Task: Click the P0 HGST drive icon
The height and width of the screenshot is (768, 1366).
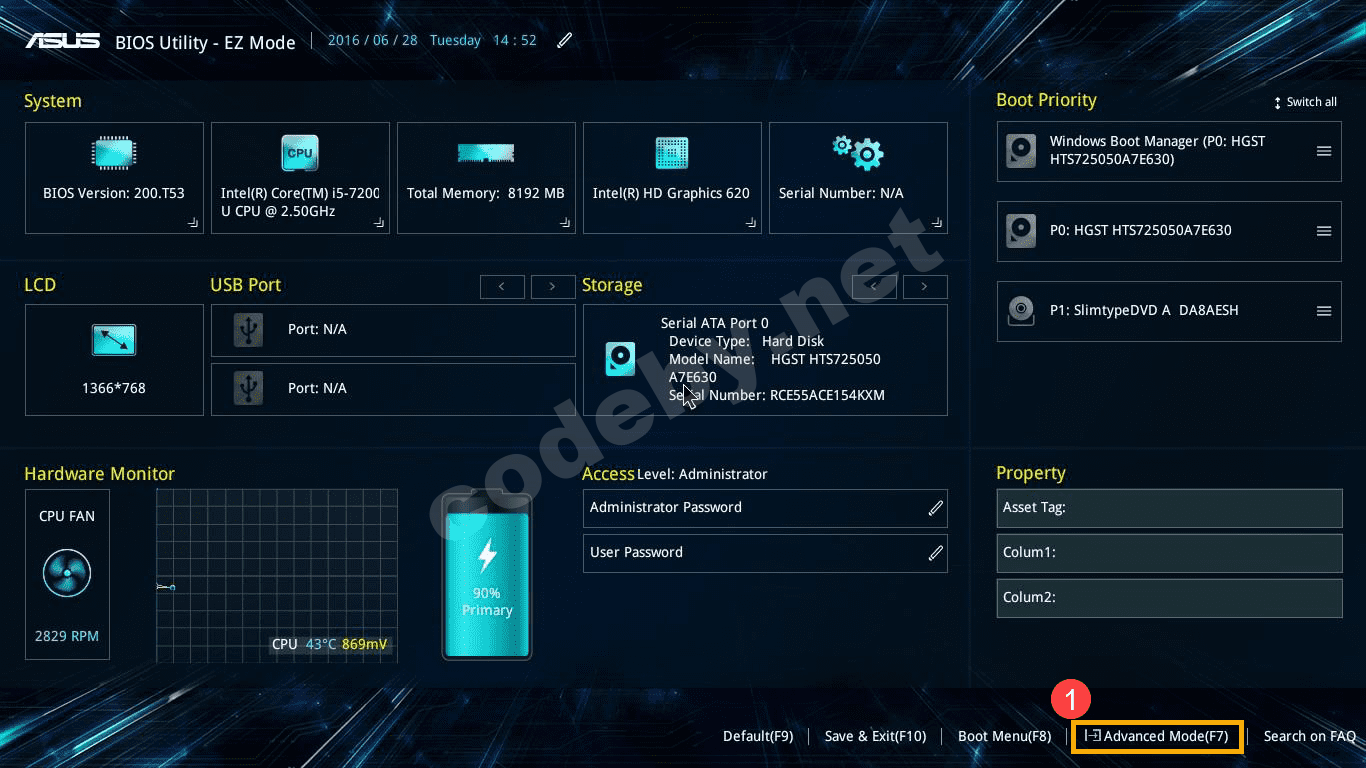Action: tap(1021, 231)
